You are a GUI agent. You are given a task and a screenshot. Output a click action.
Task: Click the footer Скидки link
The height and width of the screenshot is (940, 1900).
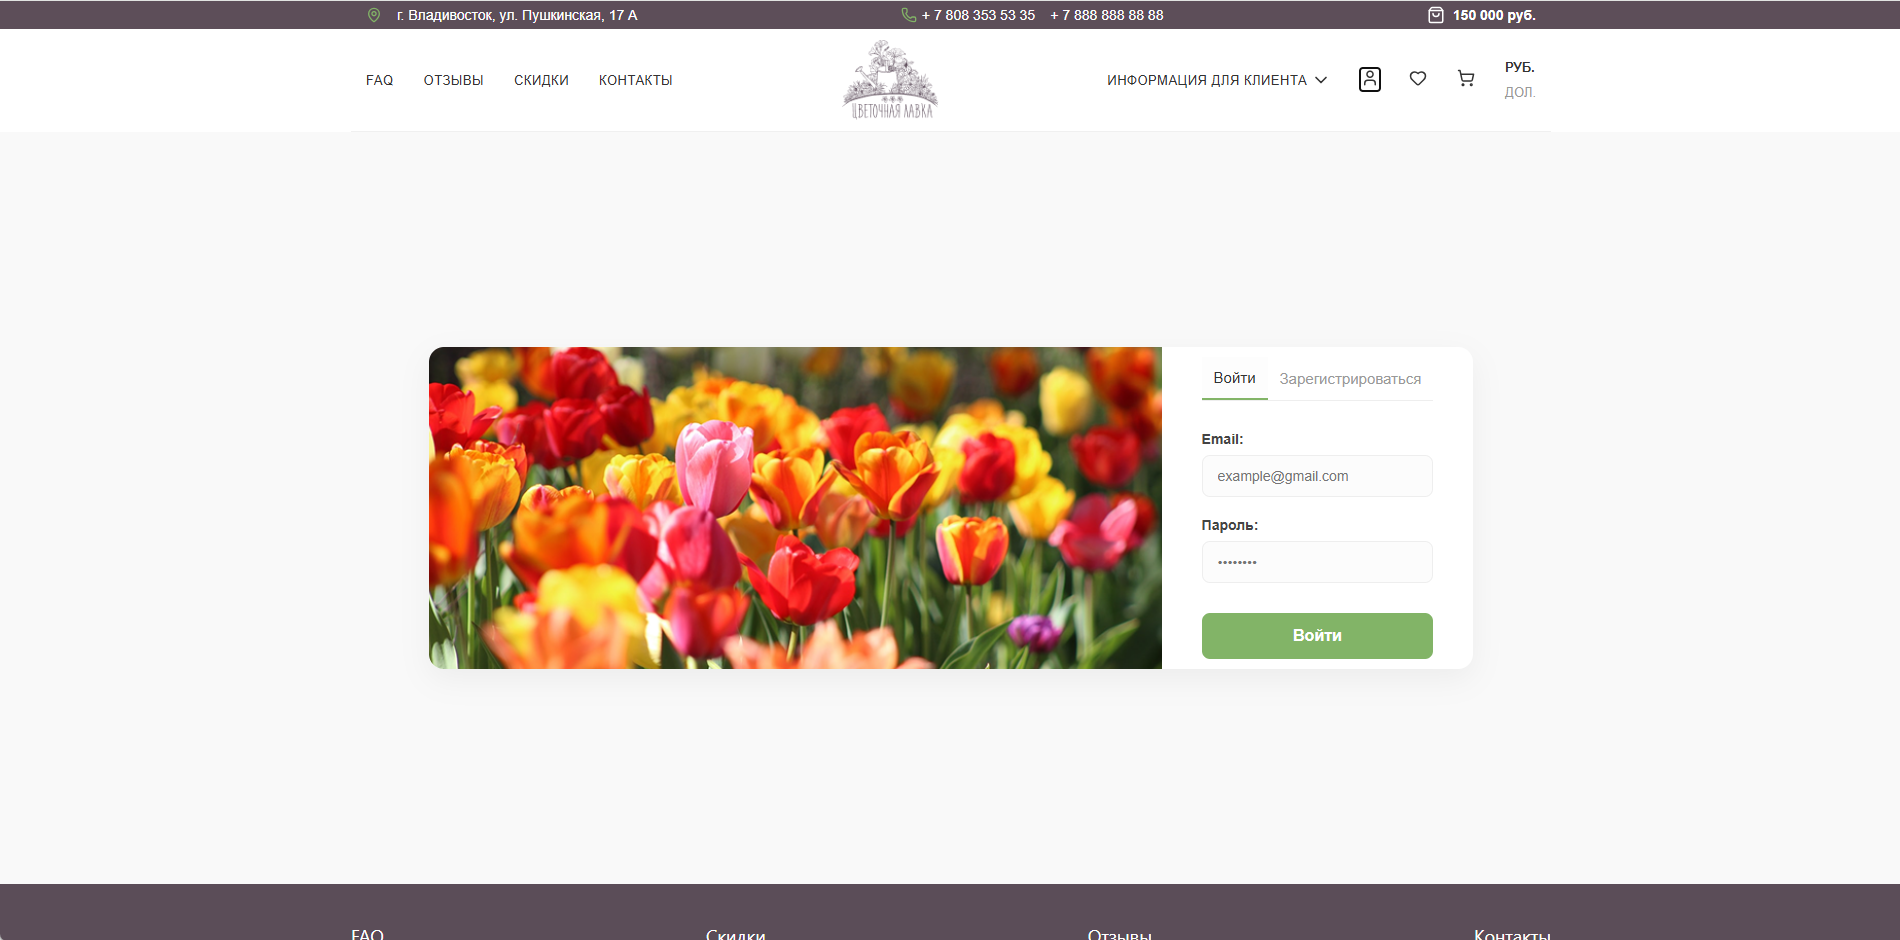pyautogui.click(x=735, y=934)
